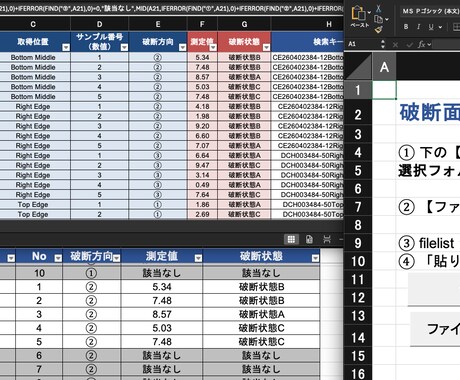Select column F header in top window

pos(202,24)
